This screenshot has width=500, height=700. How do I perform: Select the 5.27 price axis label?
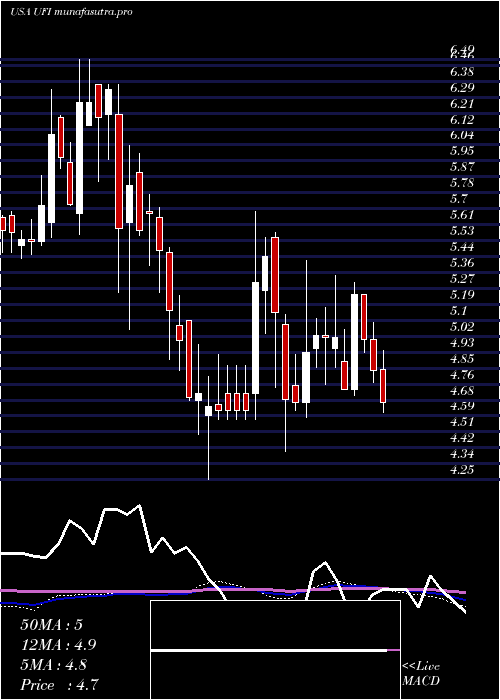tap(462, 279)
